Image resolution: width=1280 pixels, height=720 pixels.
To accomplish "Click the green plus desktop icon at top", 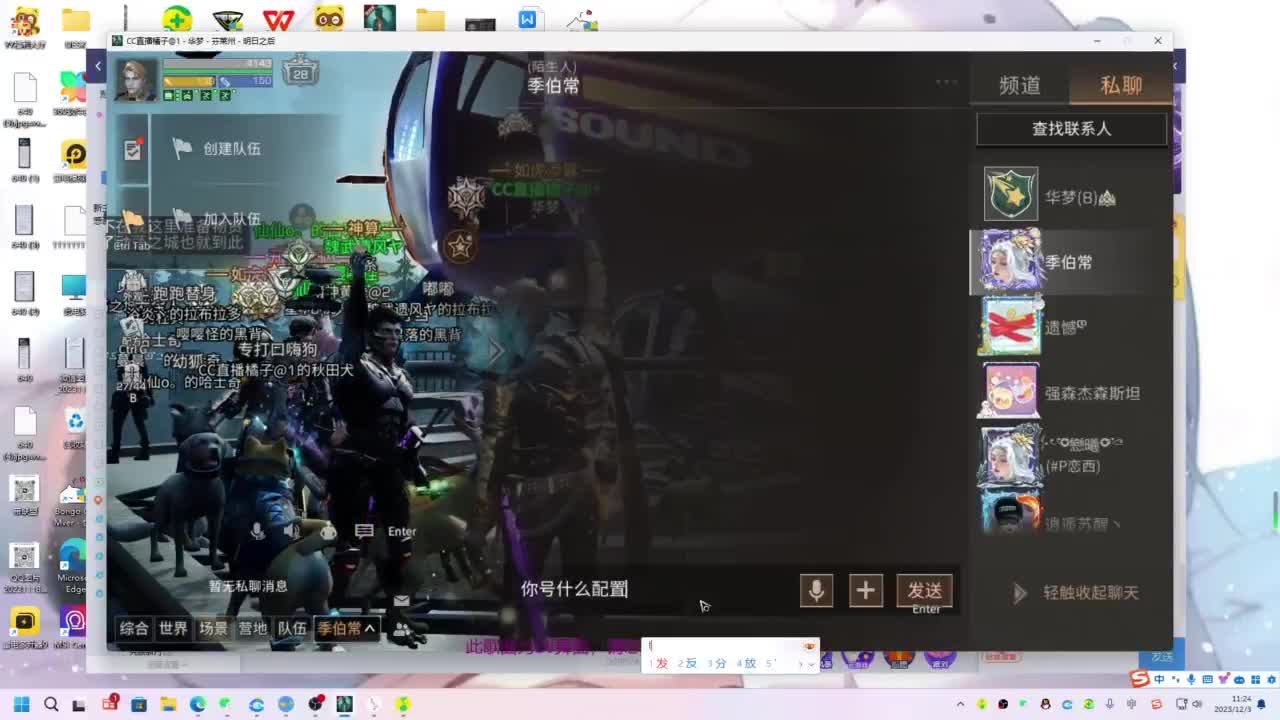I will [x=177, y=18].
